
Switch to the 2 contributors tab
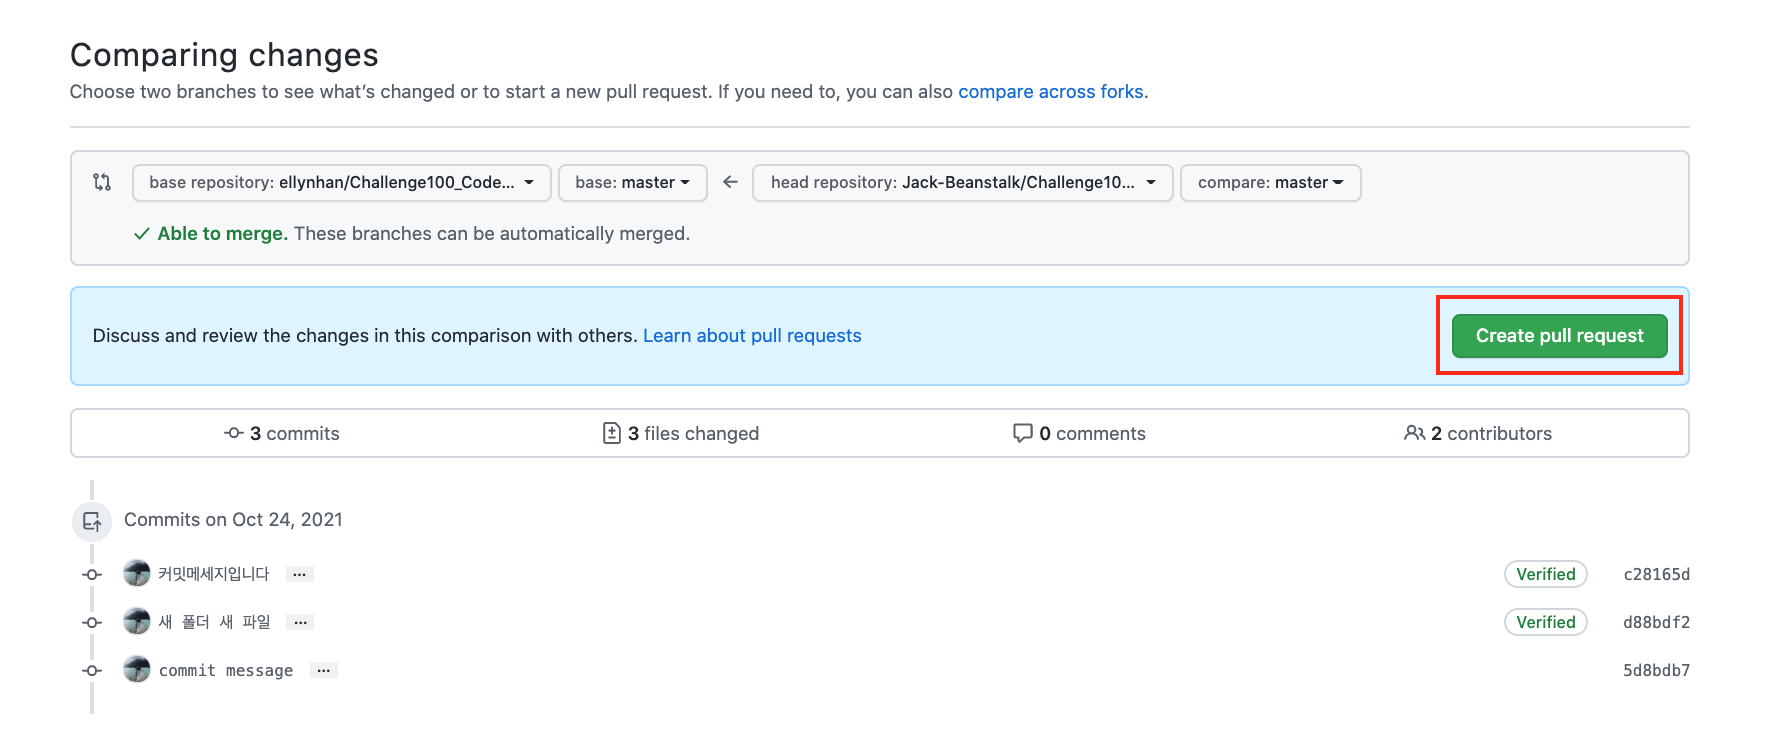point(1478,433)
